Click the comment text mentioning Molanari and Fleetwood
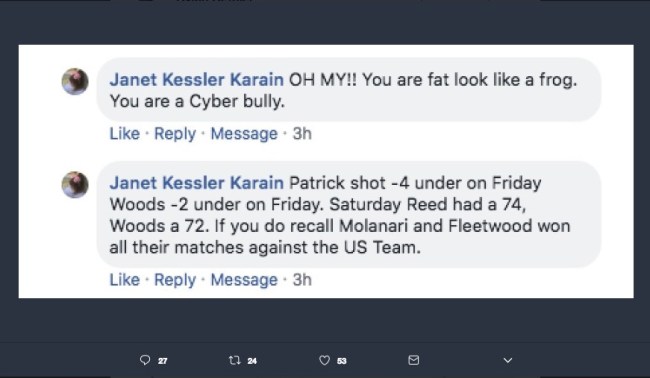 coord(340,215)
